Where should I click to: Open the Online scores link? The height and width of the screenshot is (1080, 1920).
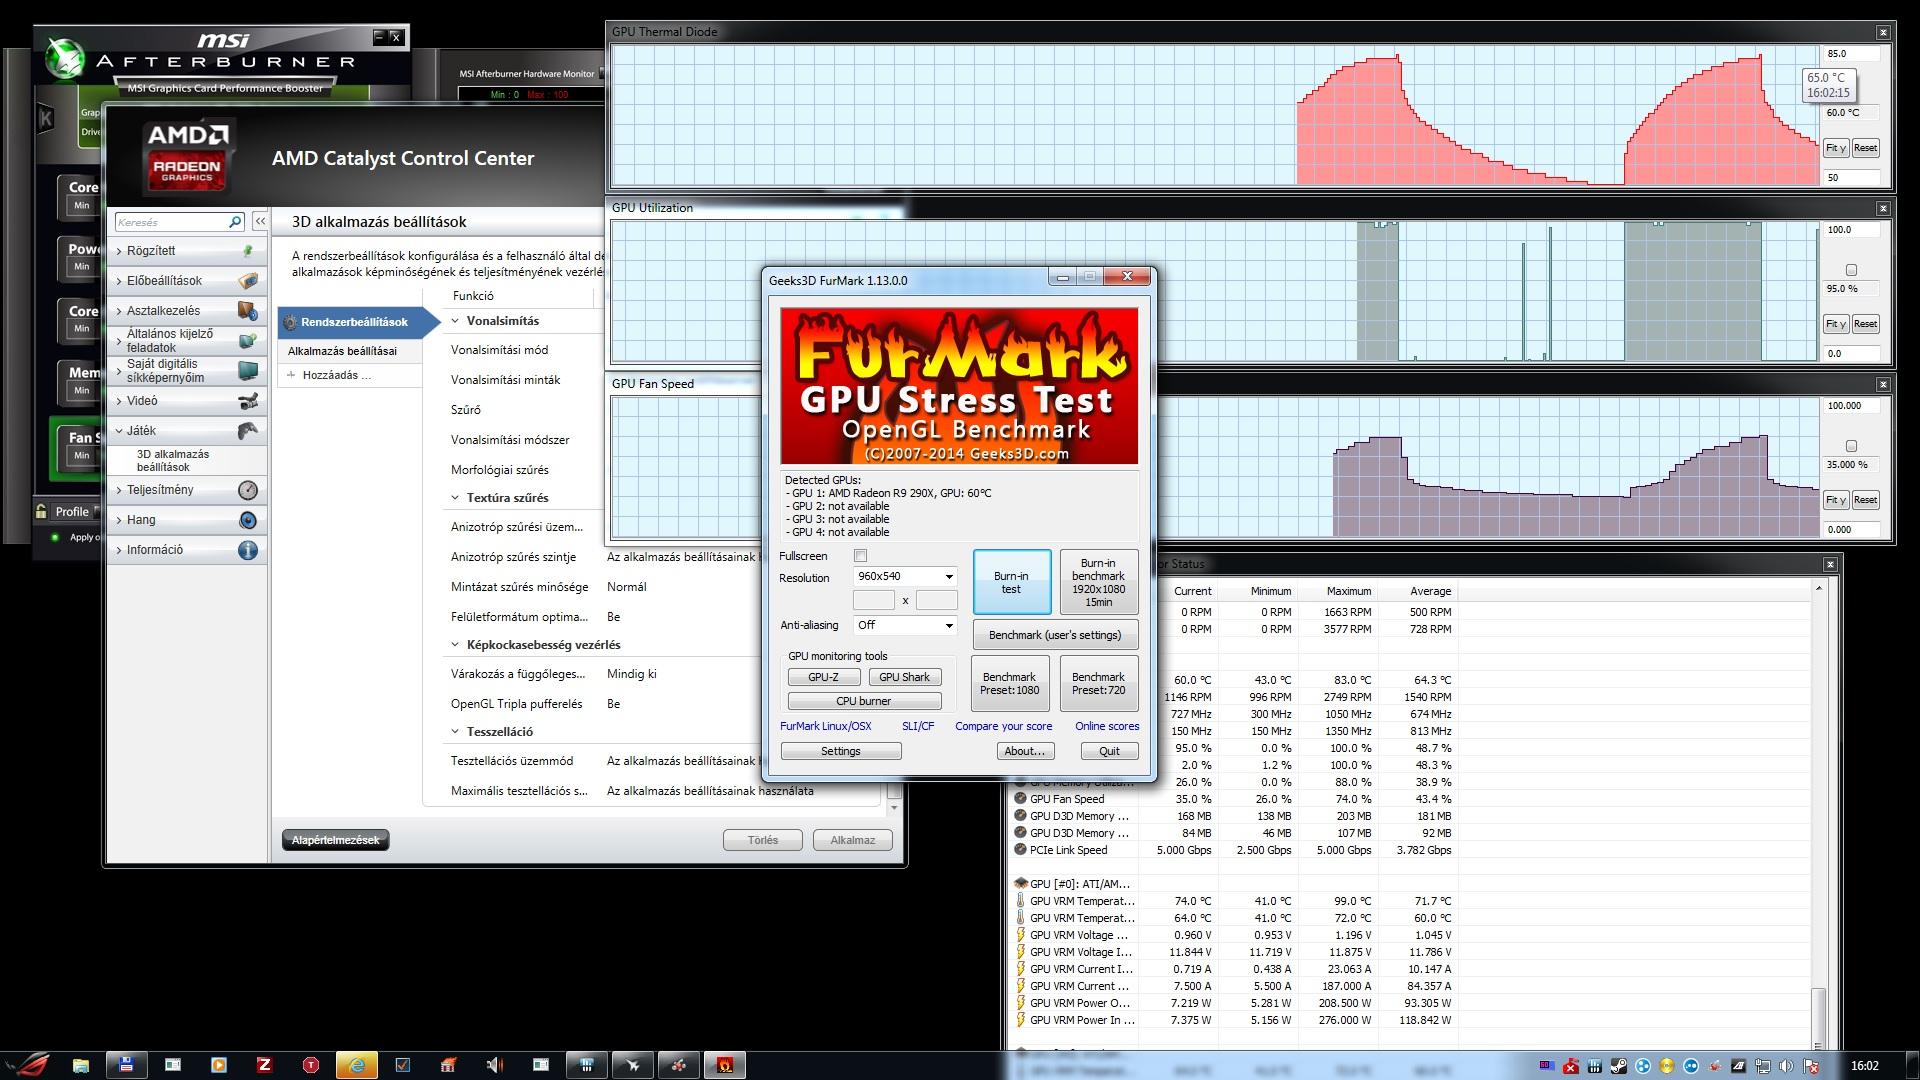pos(1107,726)
